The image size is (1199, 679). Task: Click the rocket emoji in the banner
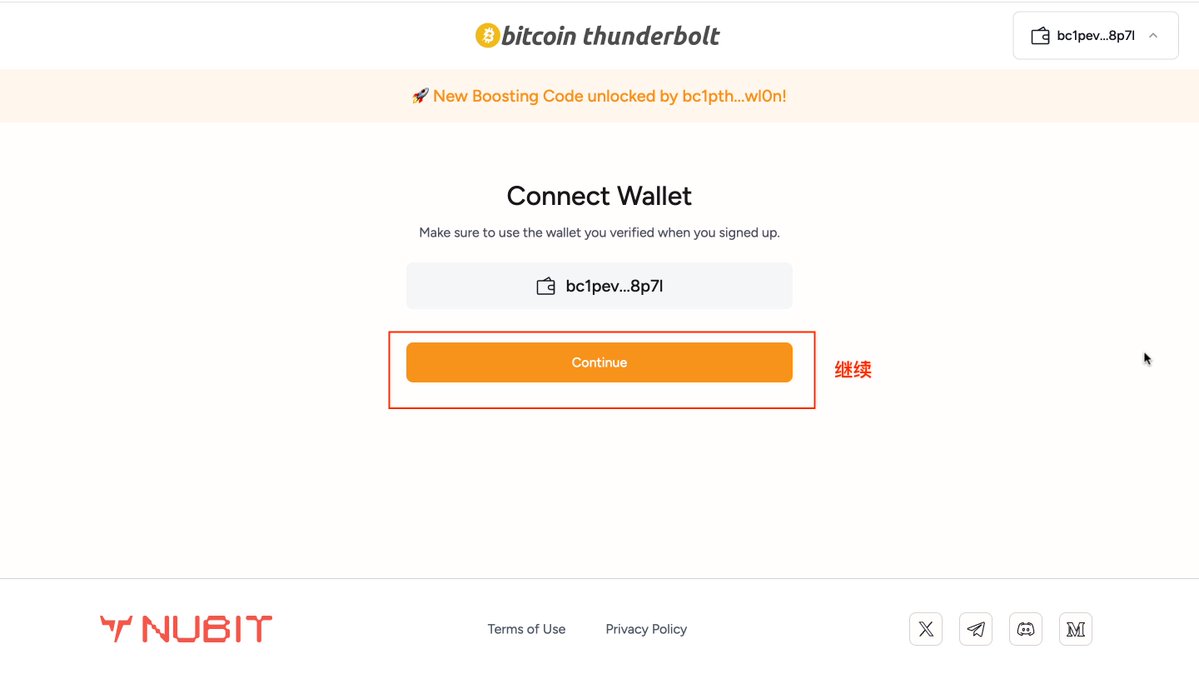coord(420,96)
